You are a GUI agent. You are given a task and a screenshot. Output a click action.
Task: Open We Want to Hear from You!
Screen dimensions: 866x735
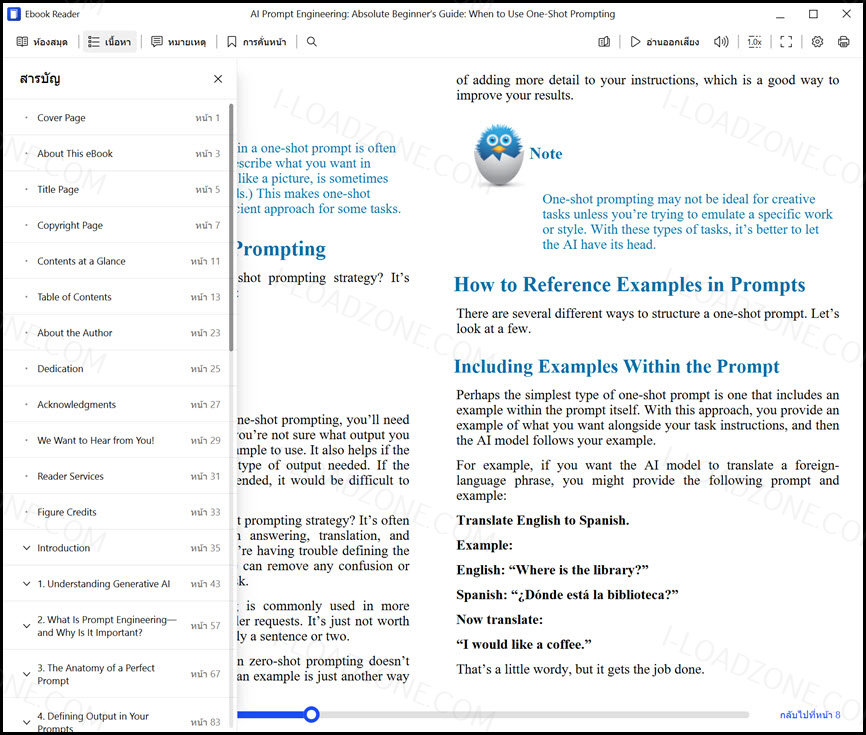(x=118, y=441)
